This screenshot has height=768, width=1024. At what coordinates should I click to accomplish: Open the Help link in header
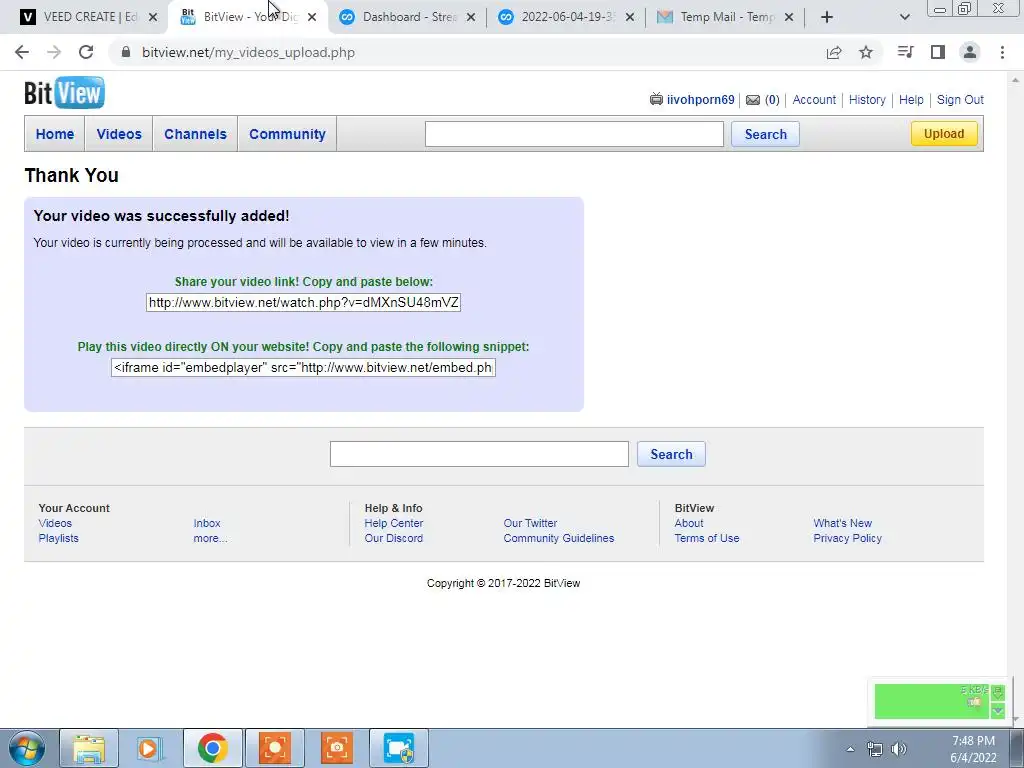pos(911,100)
